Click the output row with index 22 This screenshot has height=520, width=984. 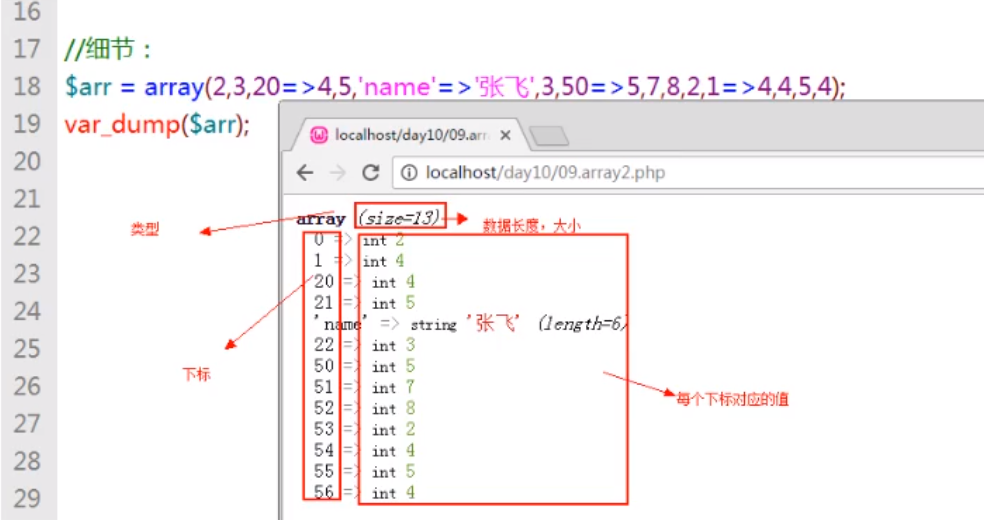tap(364, 346)
